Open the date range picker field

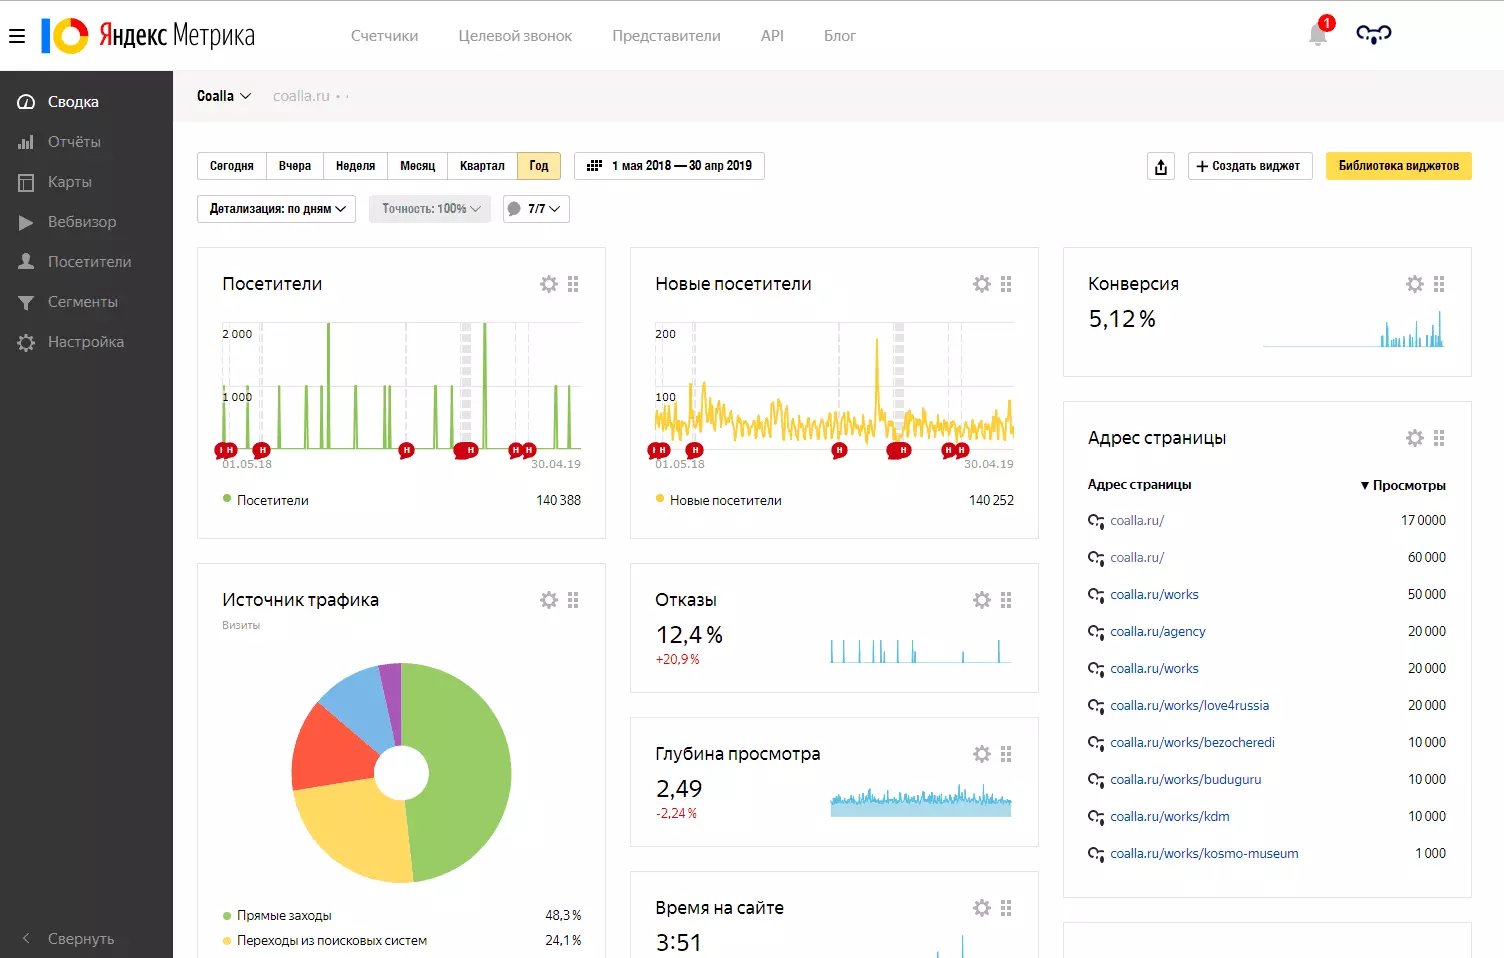coord(670,166)
